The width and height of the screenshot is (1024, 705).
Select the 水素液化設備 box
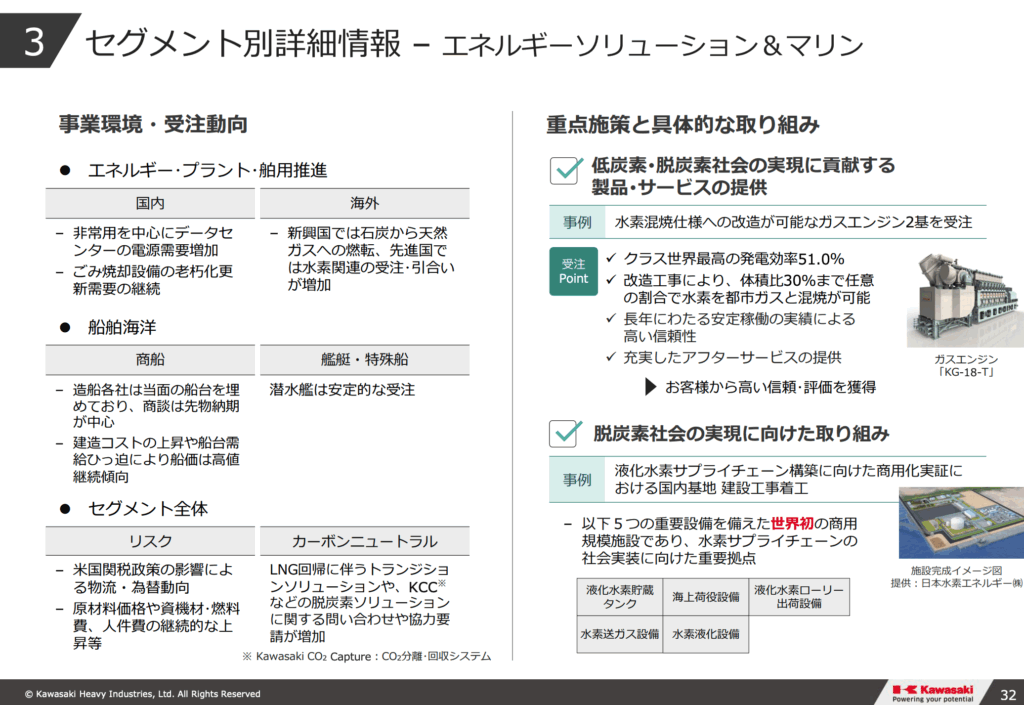706,634
